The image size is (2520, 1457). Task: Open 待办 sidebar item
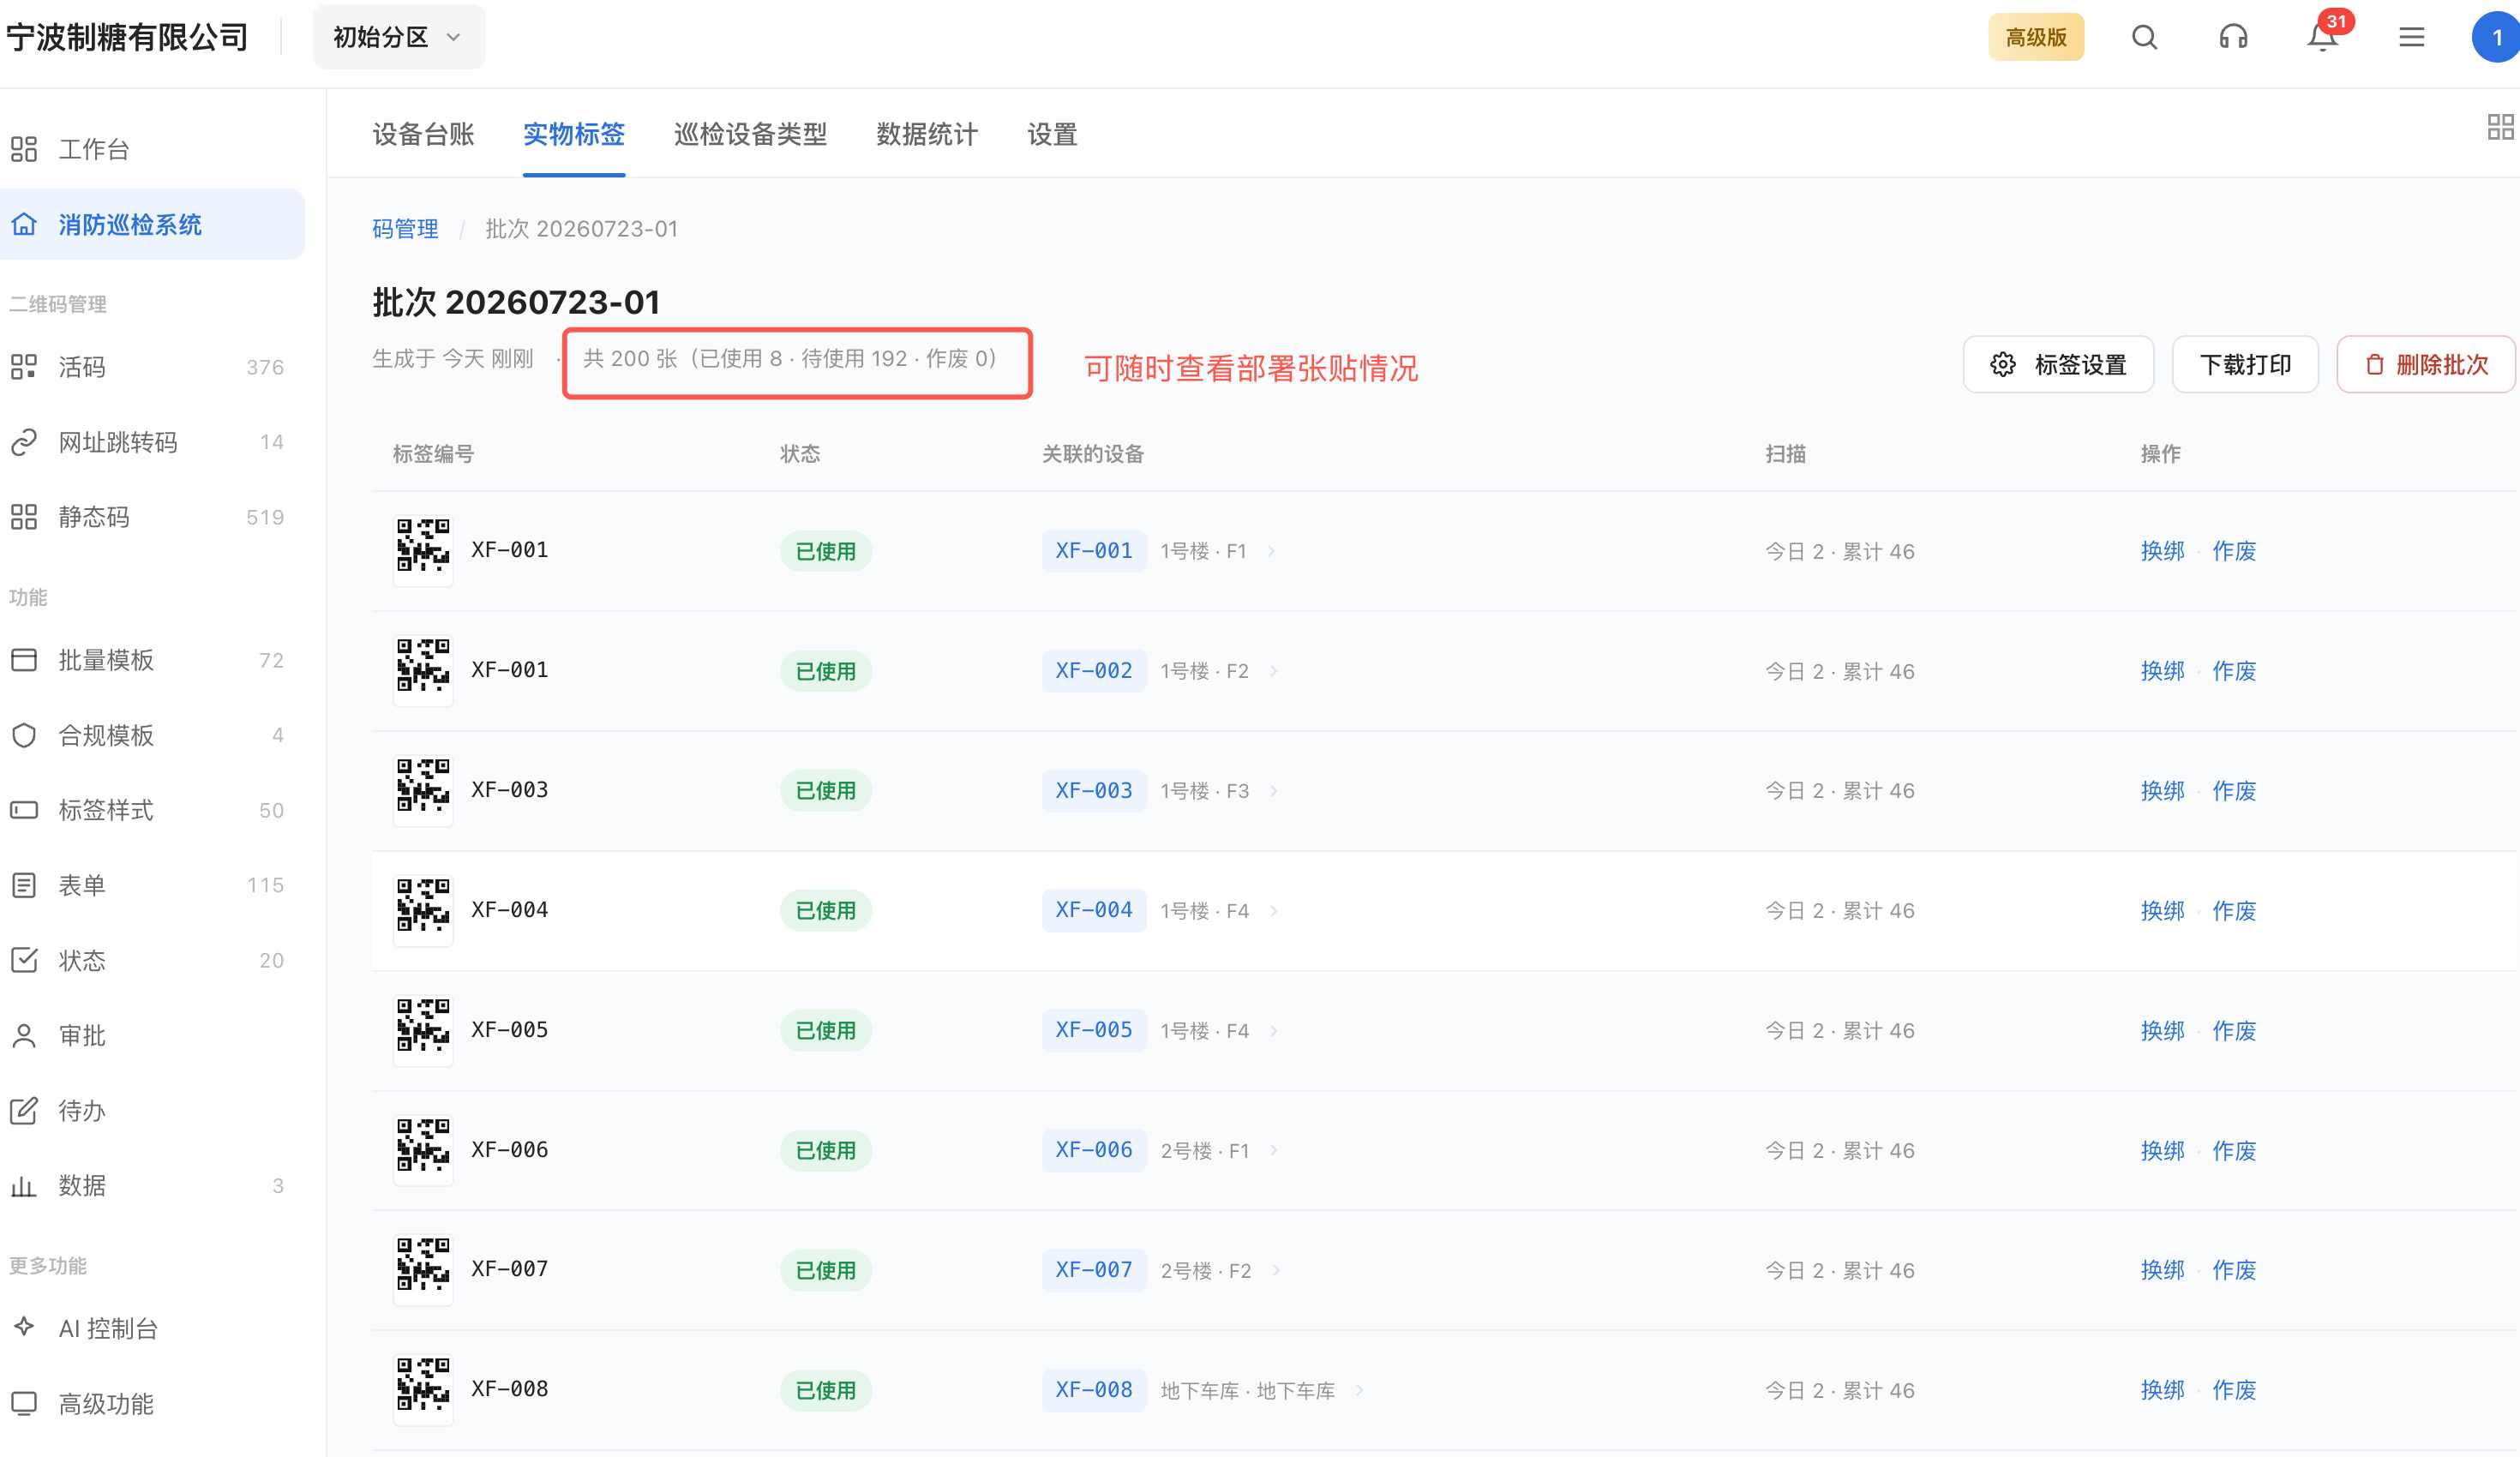tap(152, 1110)
